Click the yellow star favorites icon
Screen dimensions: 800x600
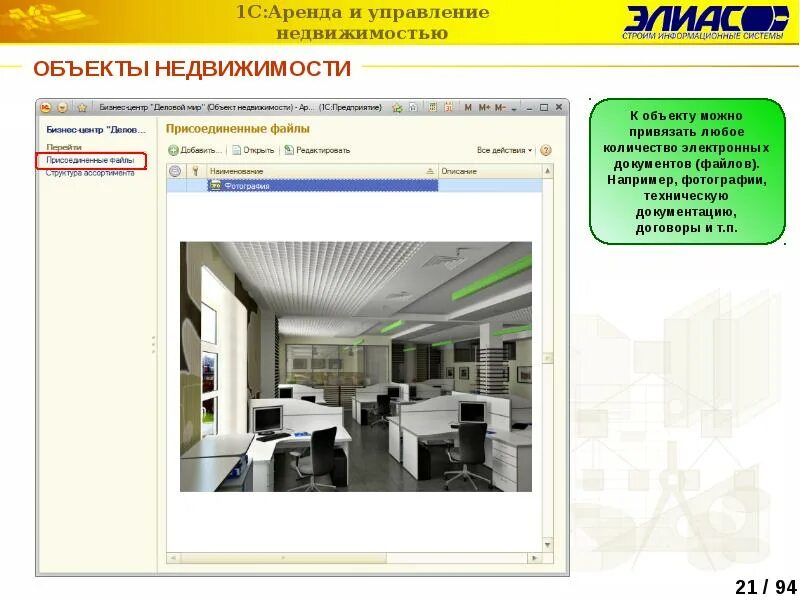tap(82, 108)
